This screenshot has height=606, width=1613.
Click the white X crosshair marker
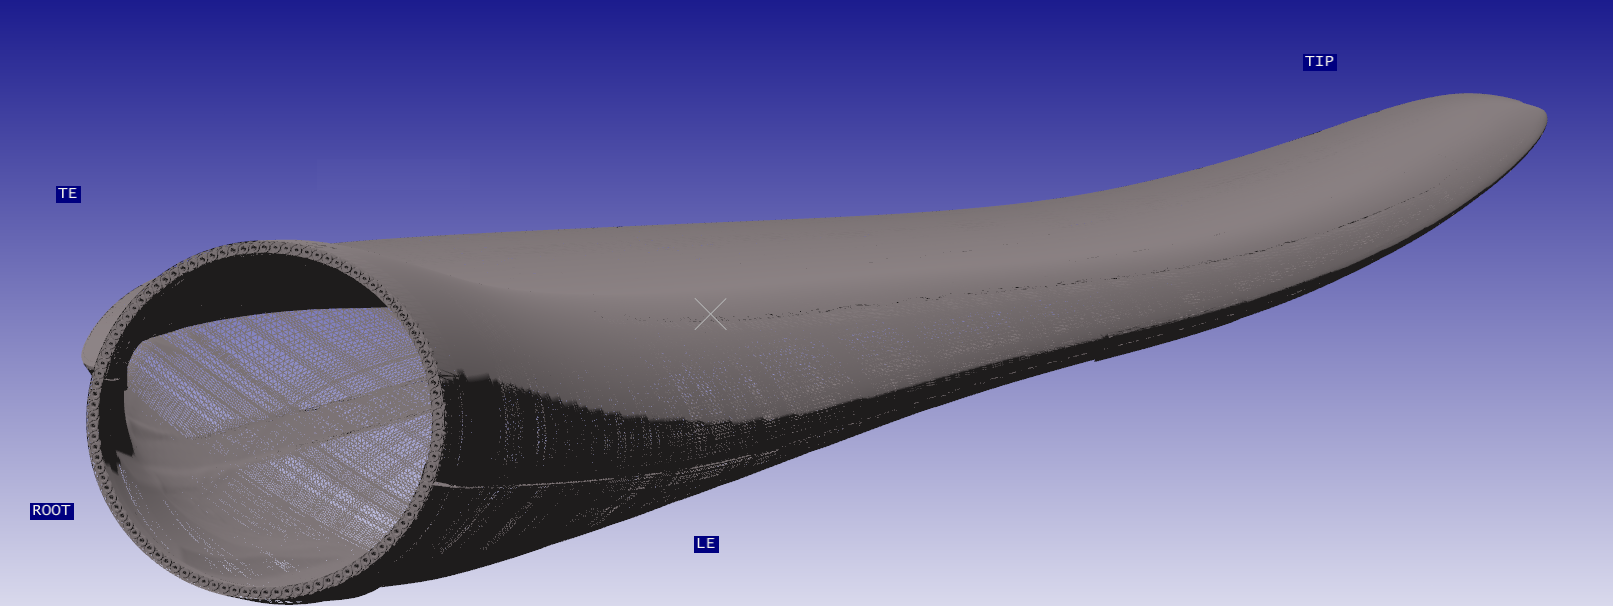click(710, 314)
